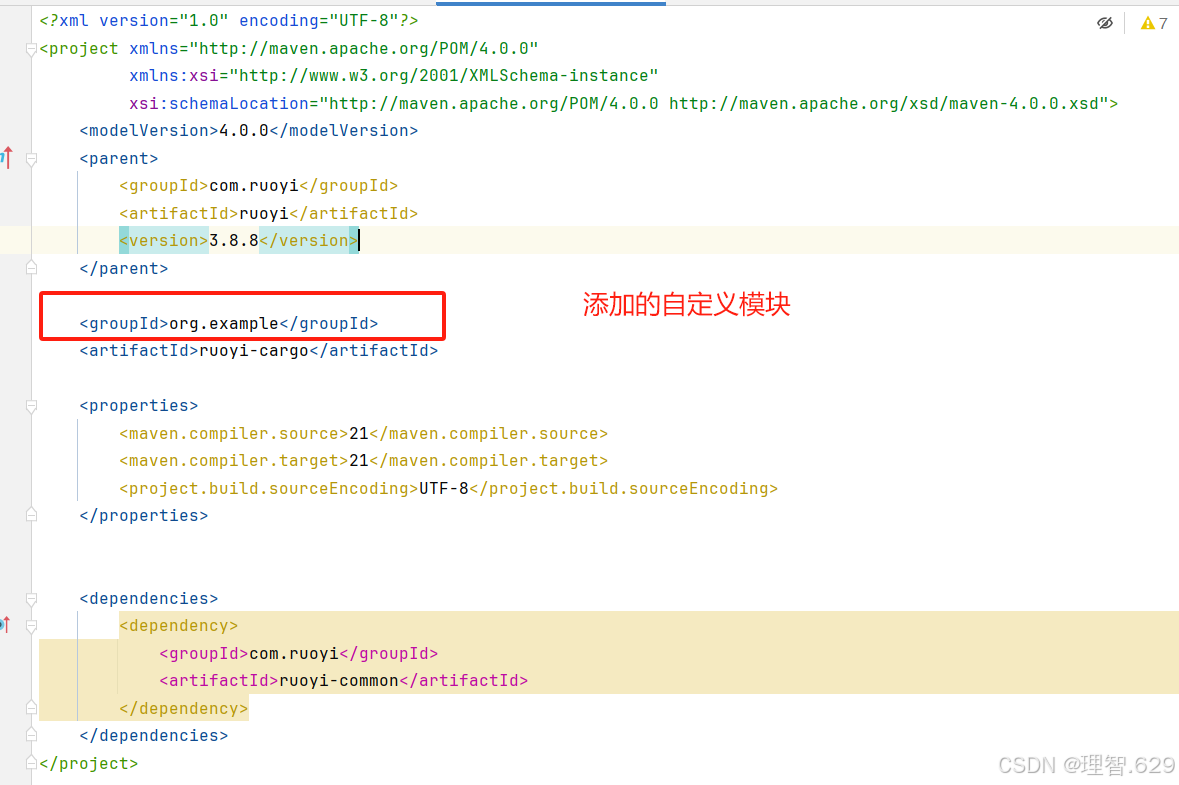Collapse the properties block in the gutter
This screenshot has height=785, width=1179.
[30, 405]
